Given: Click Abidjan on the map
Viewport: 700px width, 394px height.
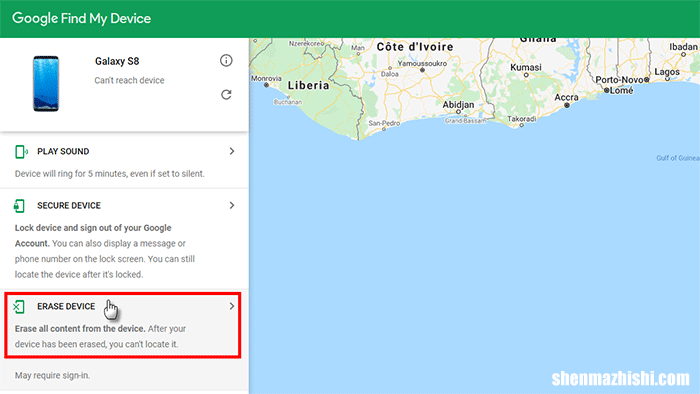Looking at the screenshot, I should tap(458, 105).
